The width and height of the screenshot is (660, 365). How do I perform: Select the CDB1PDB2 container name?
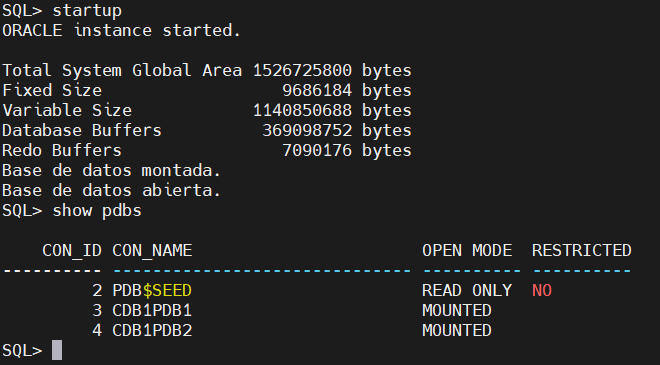(152, 330)
